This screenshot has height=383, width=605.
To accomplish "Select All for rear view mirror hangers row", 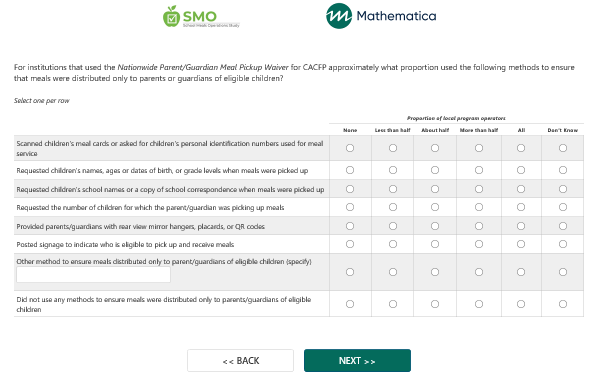I will 521,226.
